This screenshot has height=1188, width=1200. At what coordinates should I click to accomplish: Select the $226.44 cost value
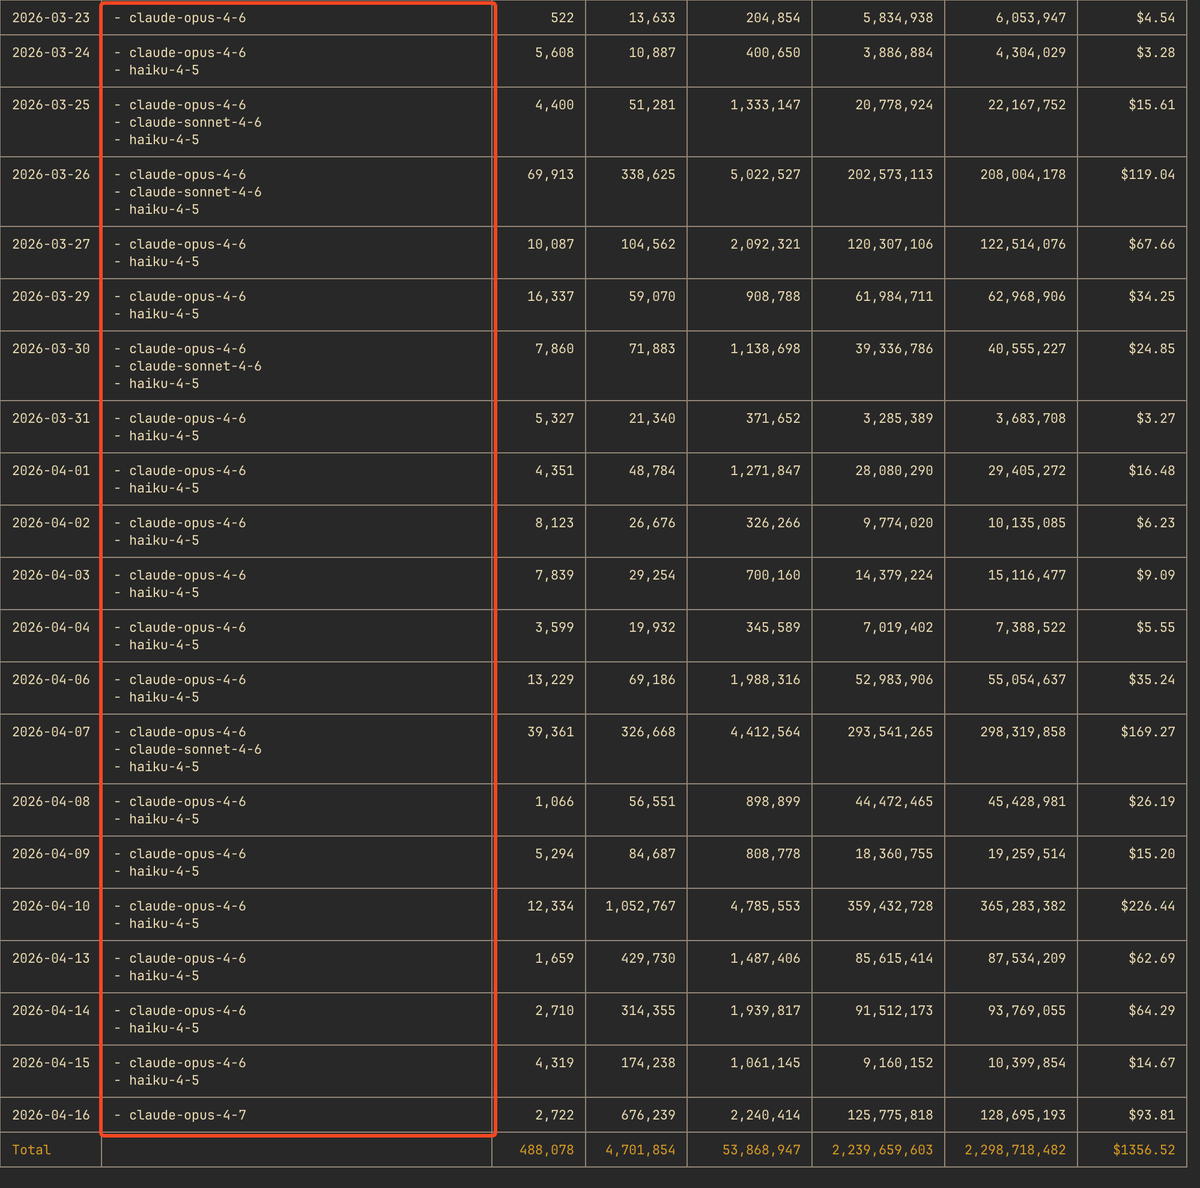point(1148,906)
